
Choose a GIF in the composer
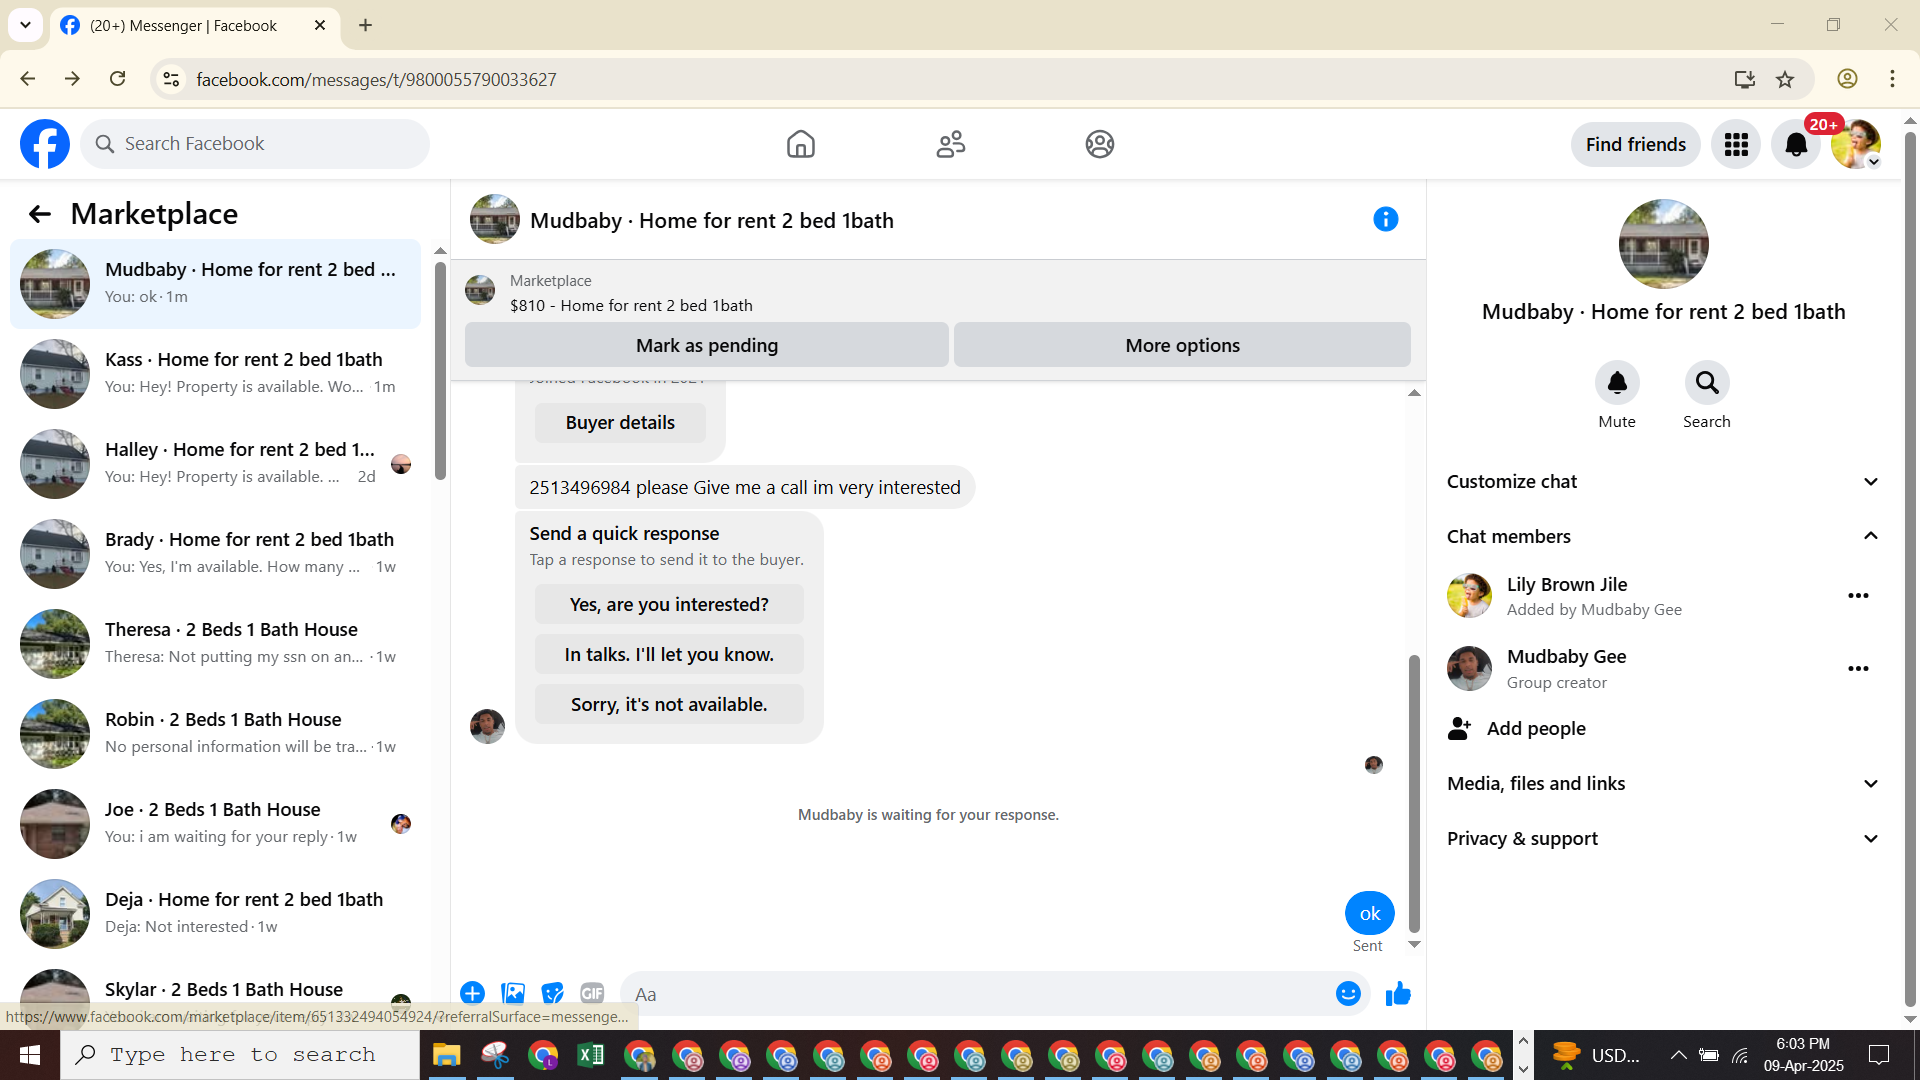[x=592, y=993]
